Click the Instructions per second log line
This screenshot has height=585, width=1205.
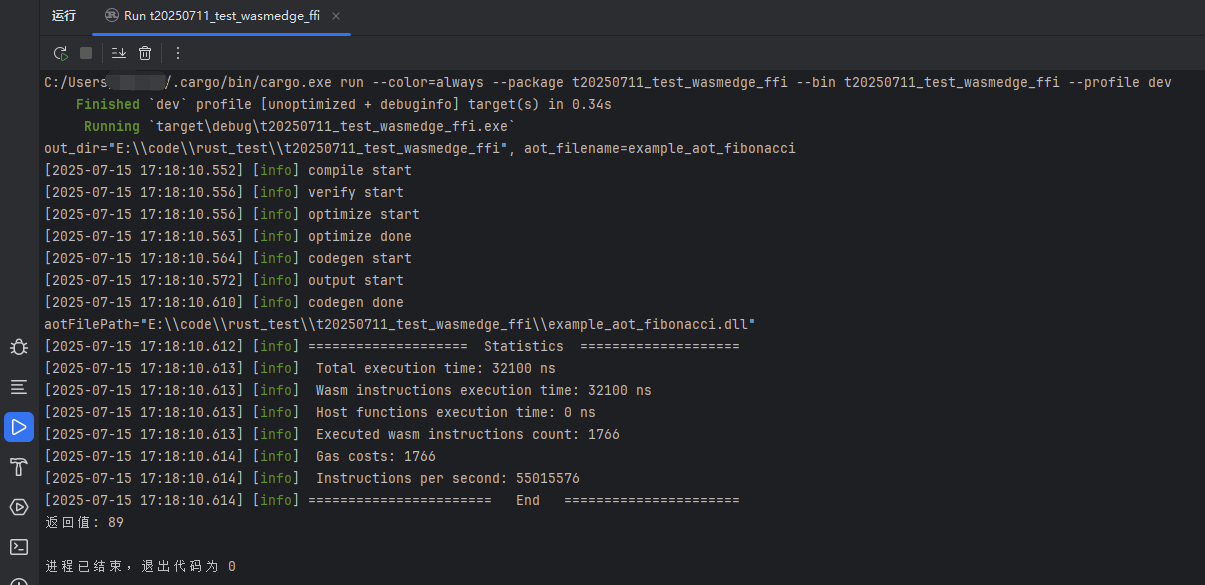coord(312,478)
